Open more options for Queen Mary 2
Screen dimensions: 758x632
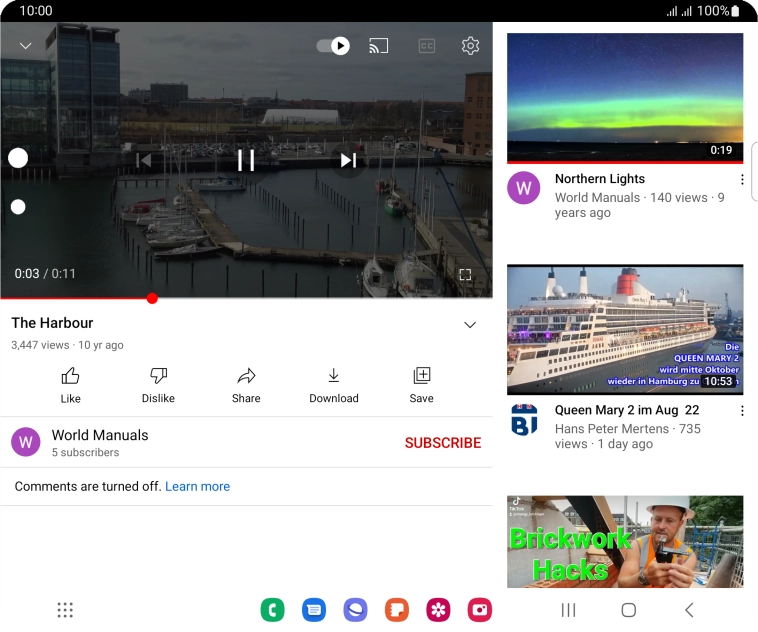[x=742, y=411]
